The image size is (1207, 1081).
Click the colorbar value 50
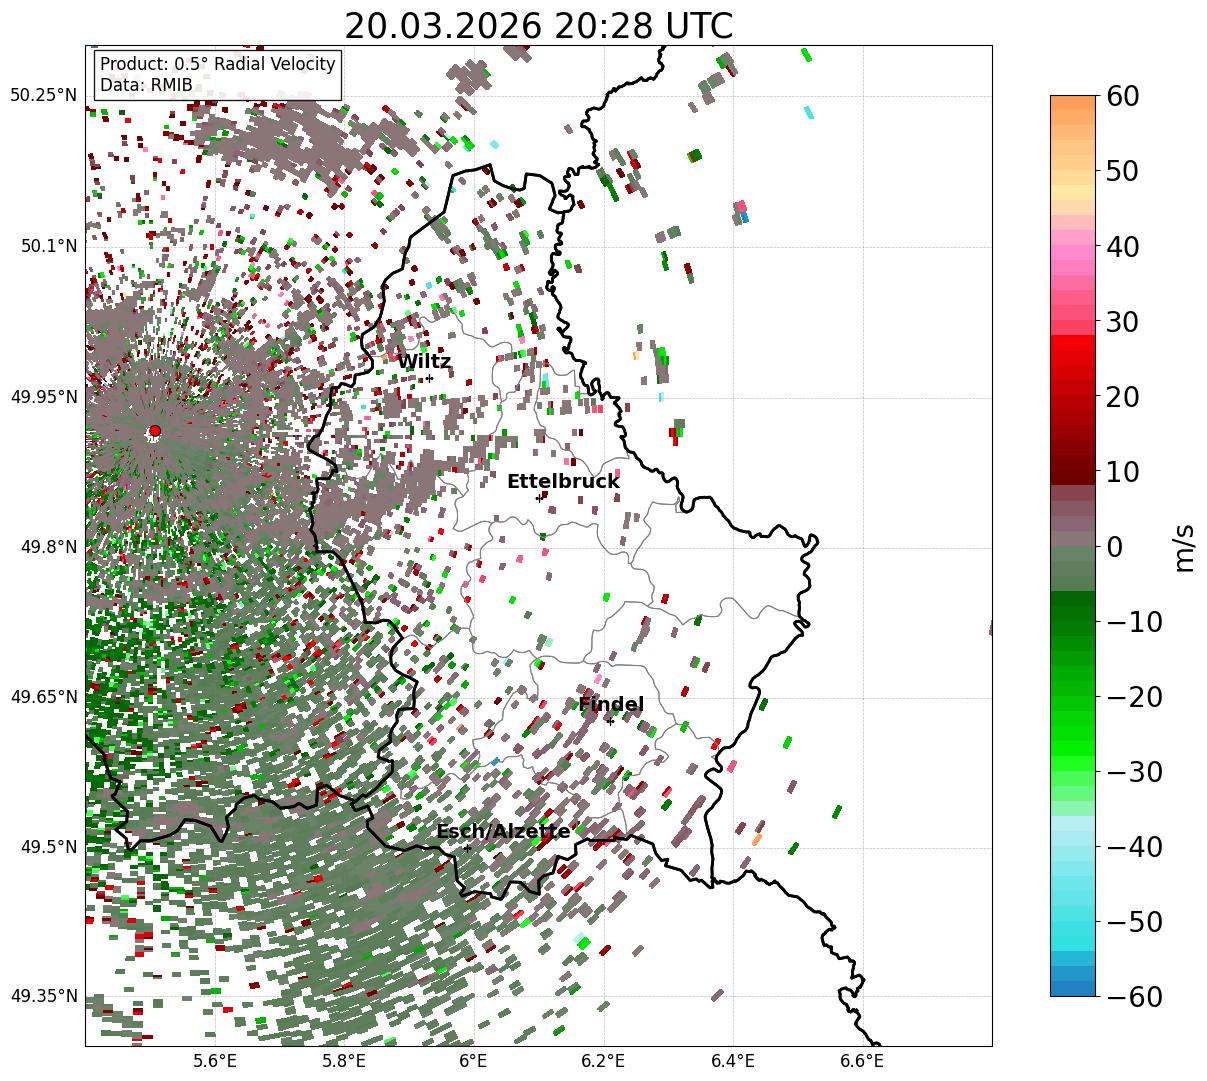(x=1123, y=171)
